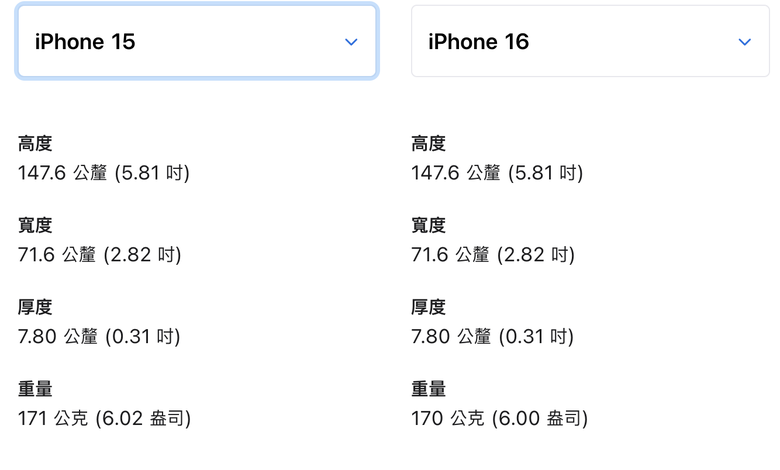Click the 厚度 label in iPhone 15 column

[35, 307]
